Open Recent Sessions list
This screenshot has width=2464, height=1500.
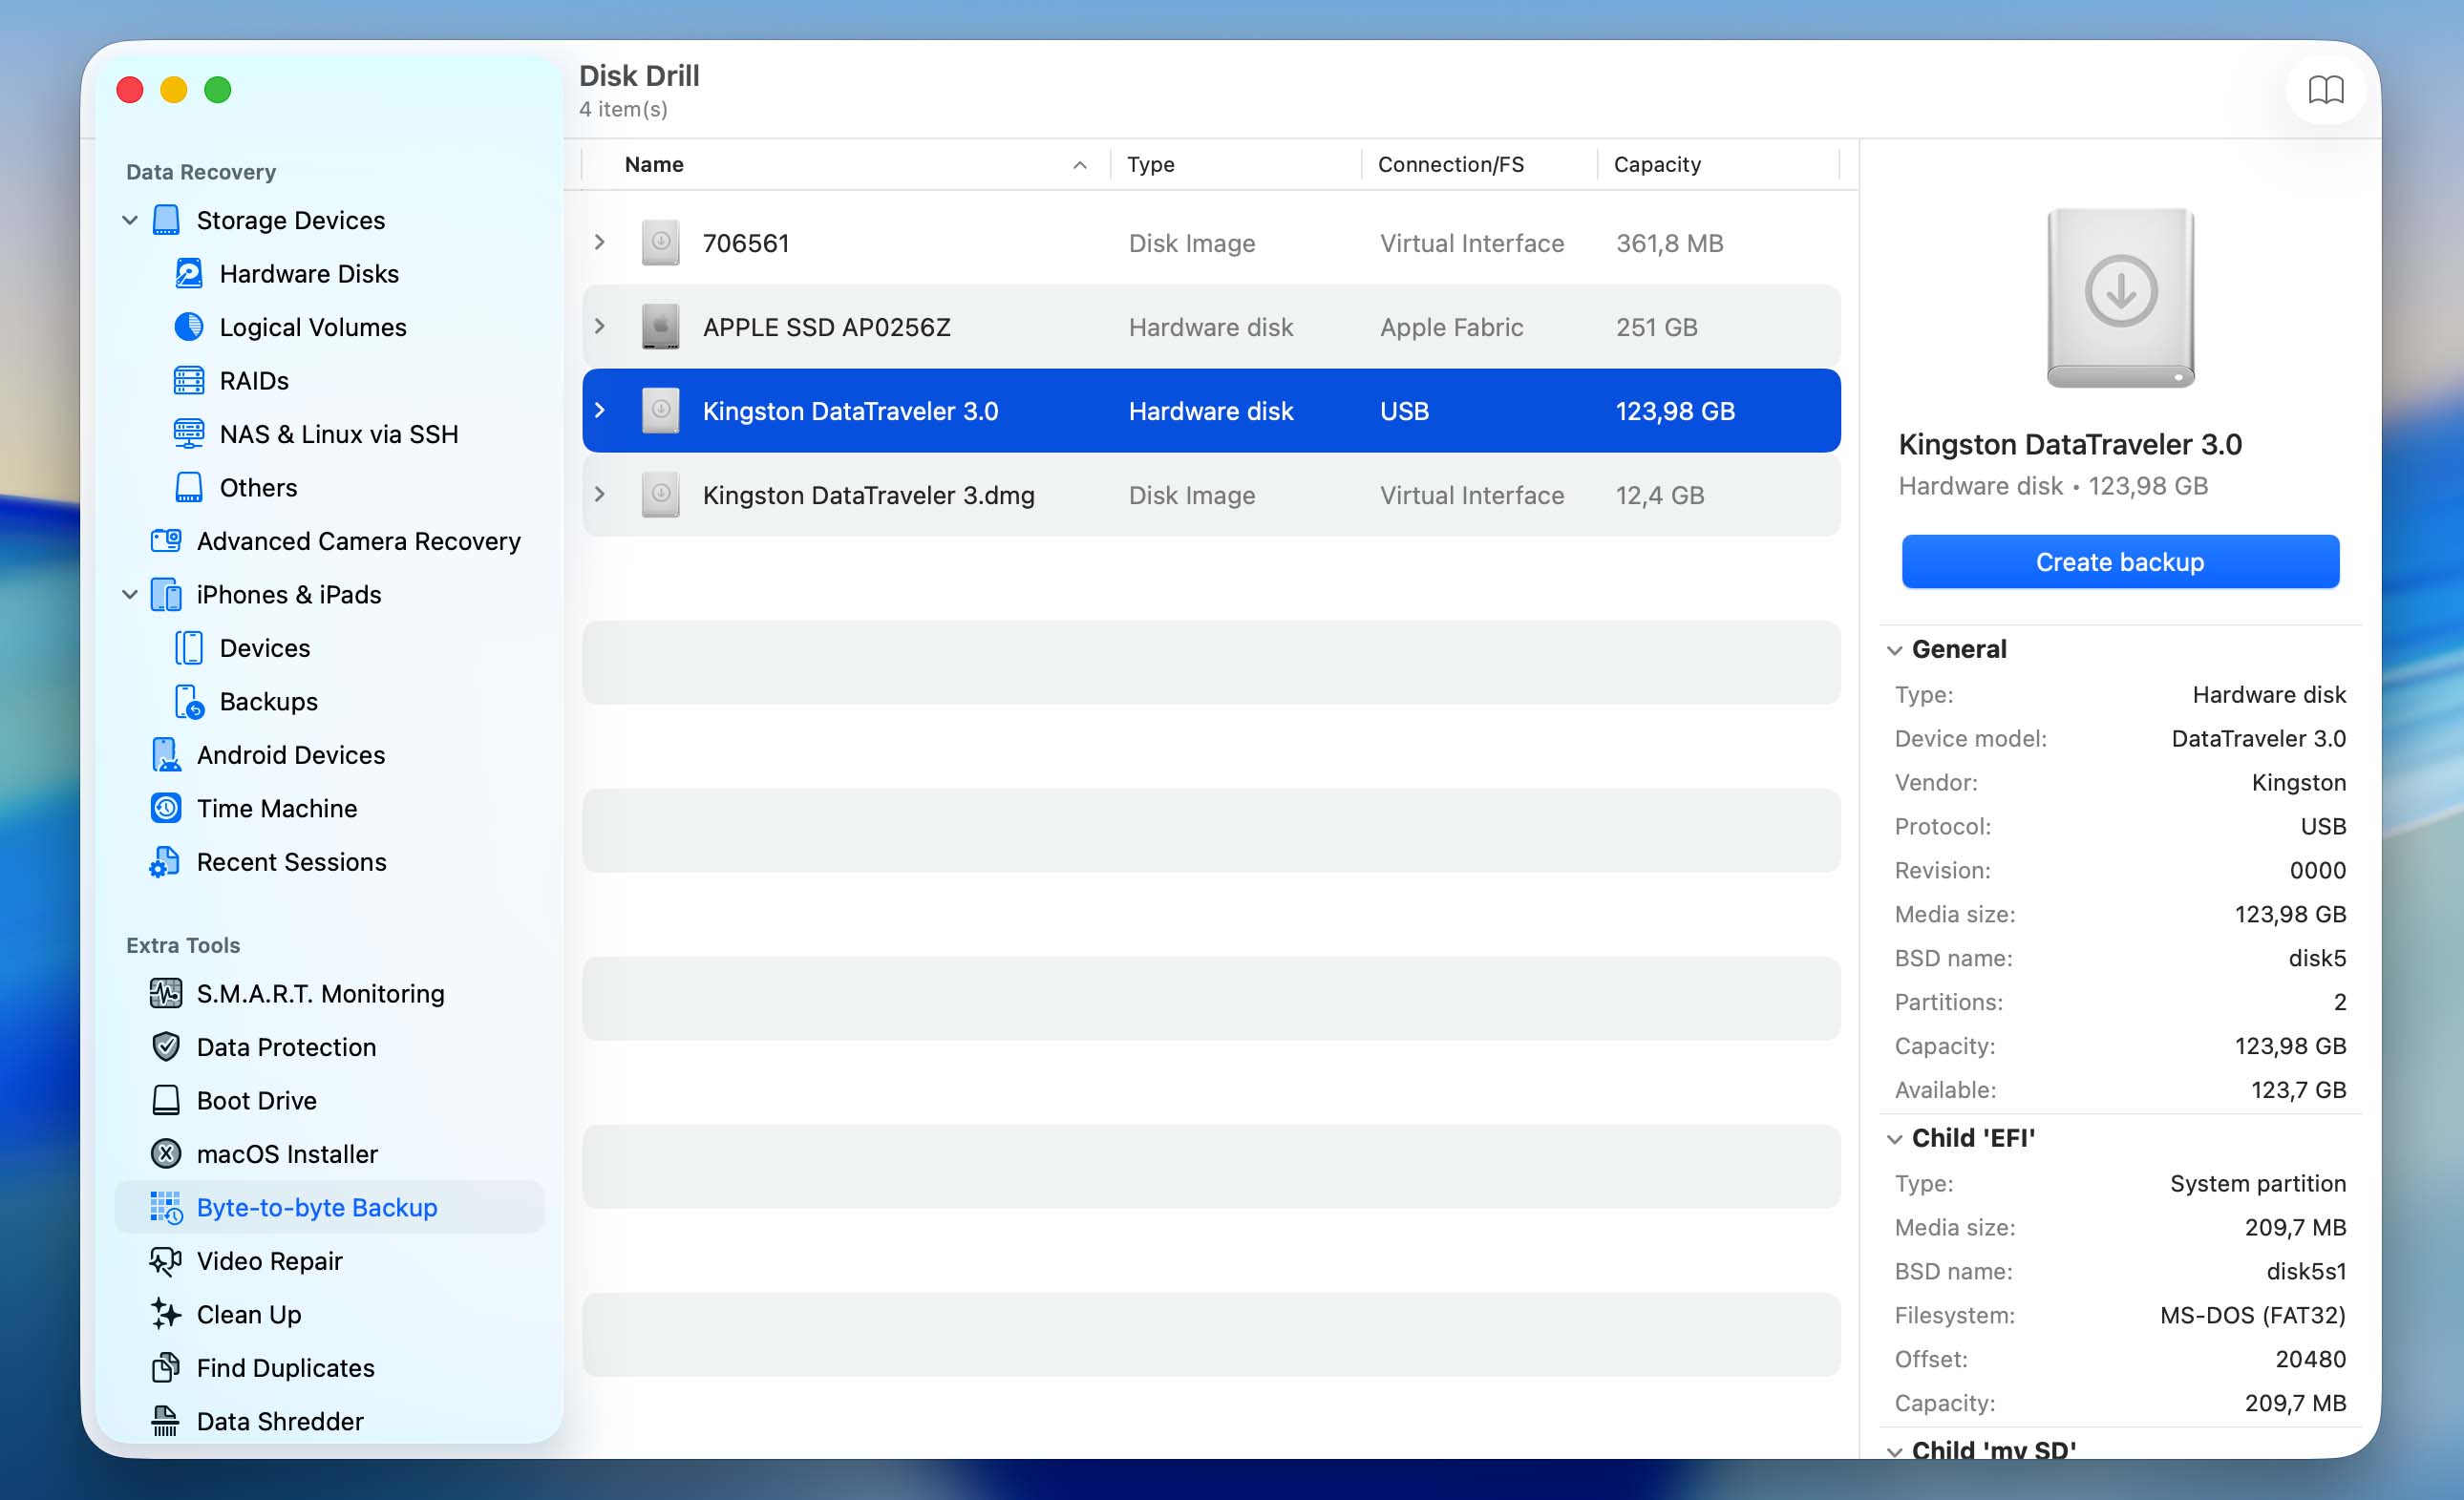(x=292, y=862)
